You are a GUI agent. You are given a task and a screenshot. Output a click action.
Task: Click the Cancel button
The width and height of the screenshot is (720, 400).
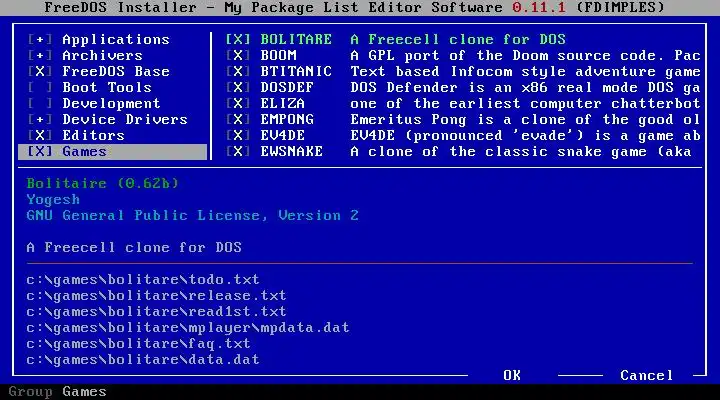[647, 376]
